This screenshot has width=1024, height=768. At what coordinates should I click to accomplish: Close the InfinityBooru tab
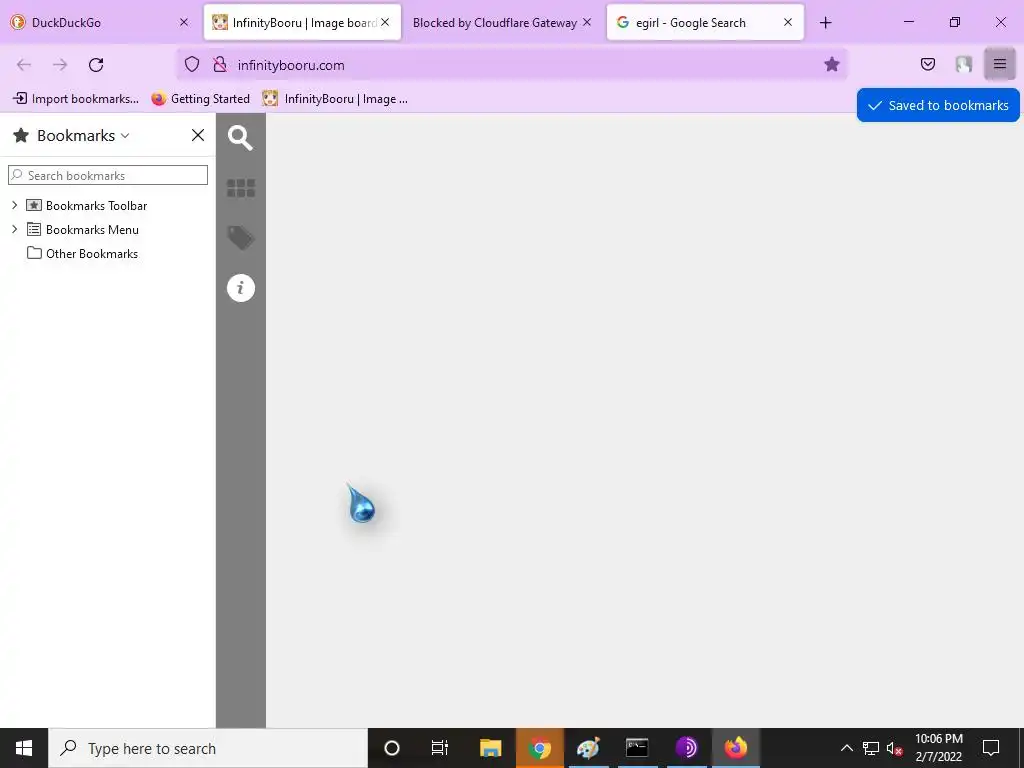click(x=385, y=22)
